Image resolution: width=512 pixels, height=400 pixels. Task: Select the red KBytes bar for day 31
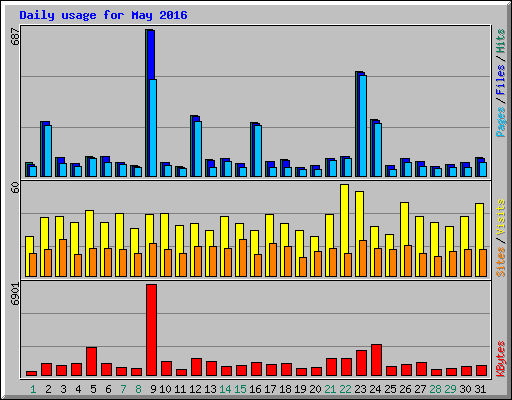(481, 371)
